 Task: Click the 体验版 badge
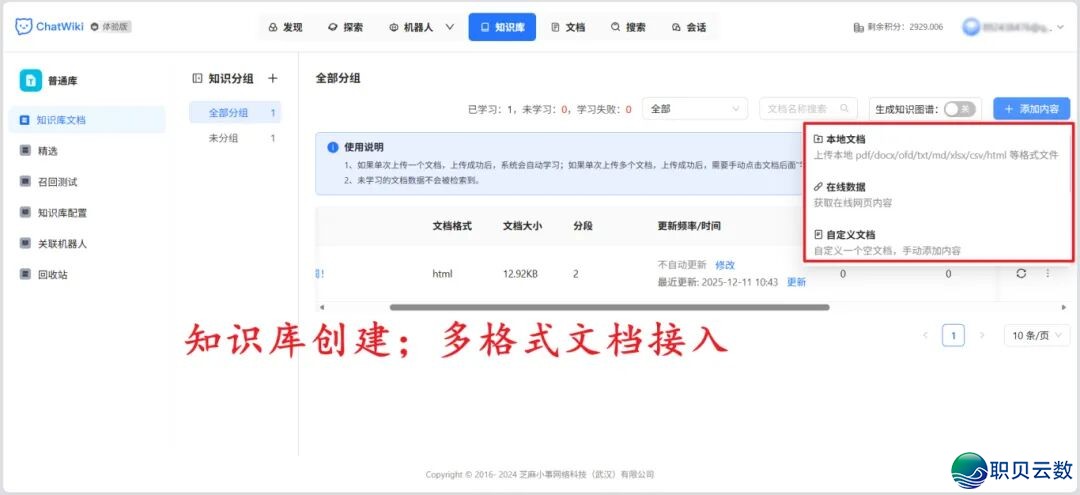[111, 27]
